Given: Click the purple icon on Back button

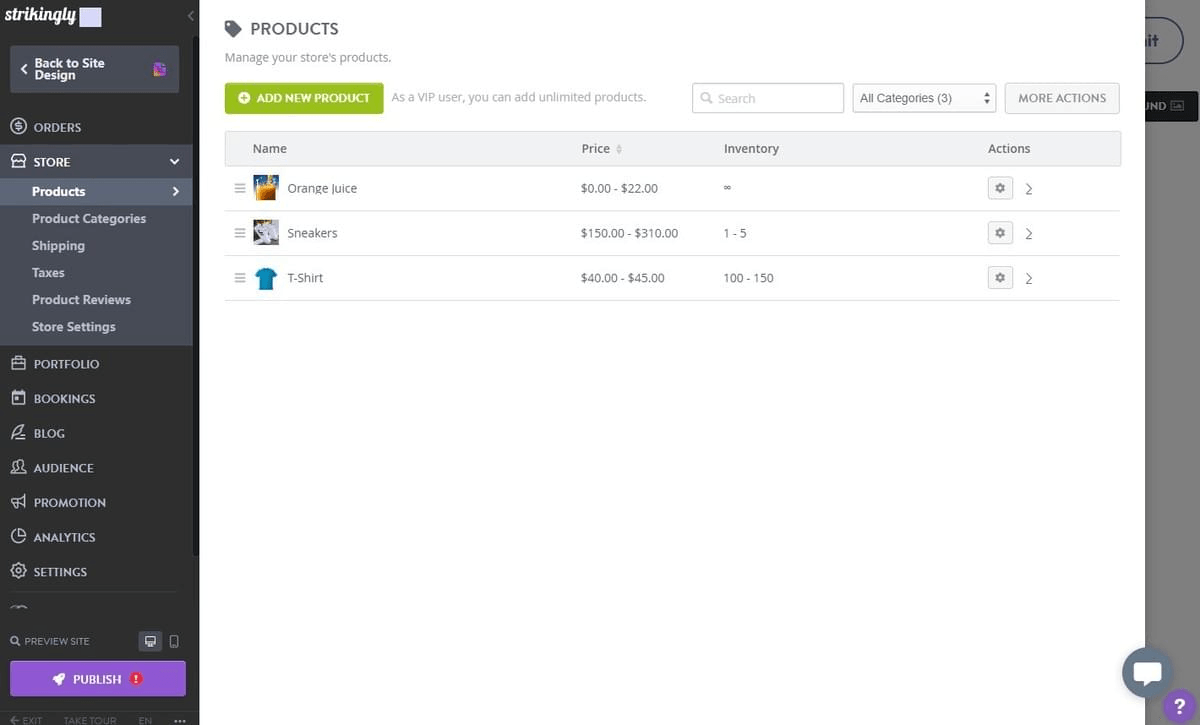Looking at the screenshot, I should click(x=159, y=69).
